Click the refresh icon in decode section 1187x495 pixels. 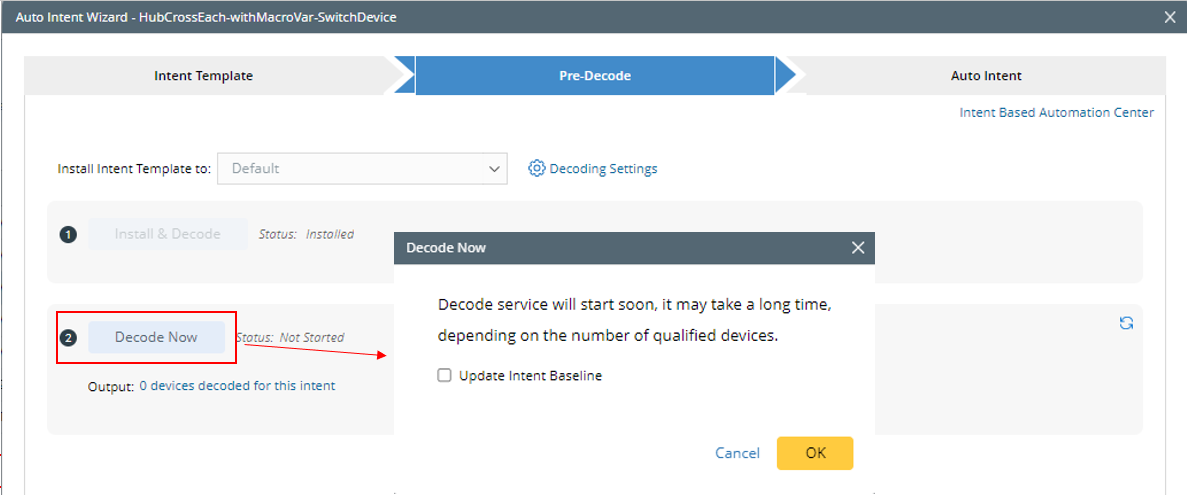1126,323
